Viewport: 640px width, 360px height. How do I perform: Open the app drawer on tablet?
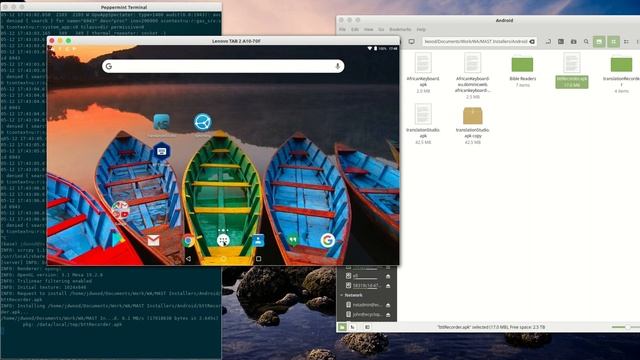point(223,240)
